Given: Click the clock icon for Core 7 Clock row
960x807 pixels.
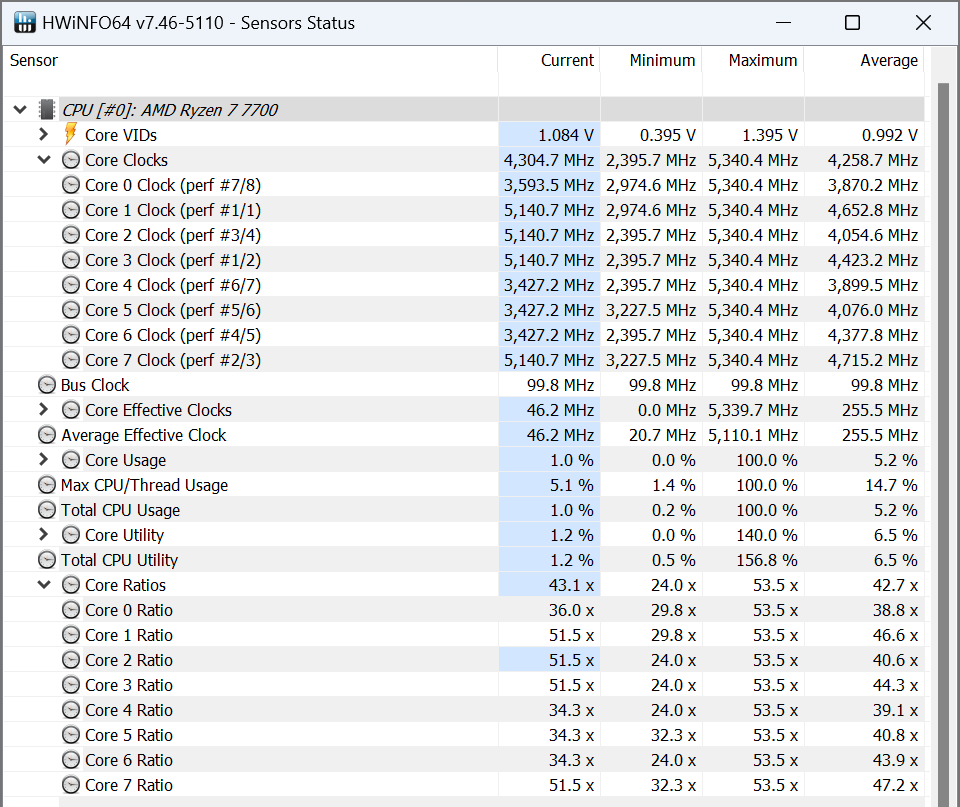Looking at the screenshot, I should [71, 360].
